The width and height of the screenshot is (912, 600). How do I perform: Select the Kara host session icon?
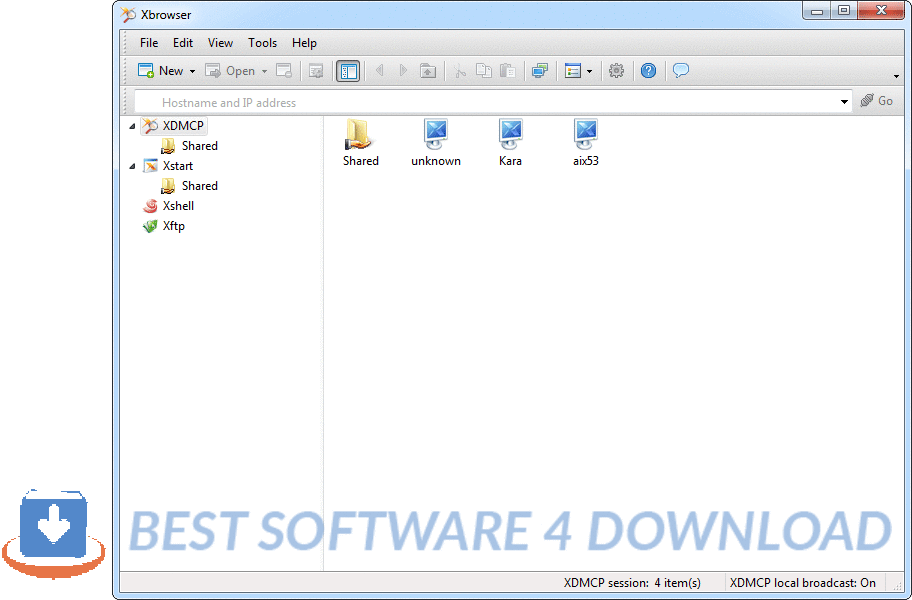coord(510,143)
